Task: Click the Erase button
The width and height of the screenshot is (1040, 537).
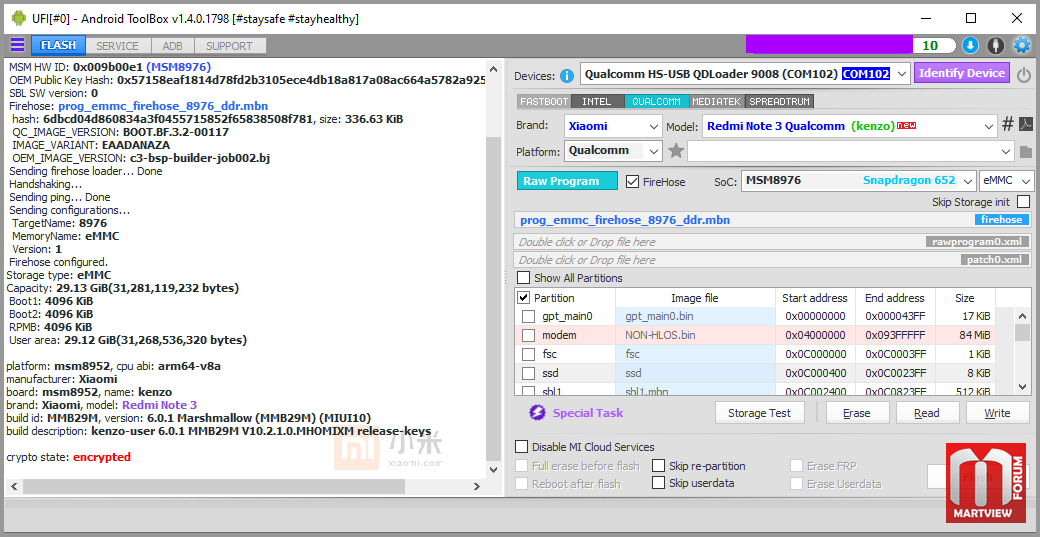Action: tap(857, 413)
